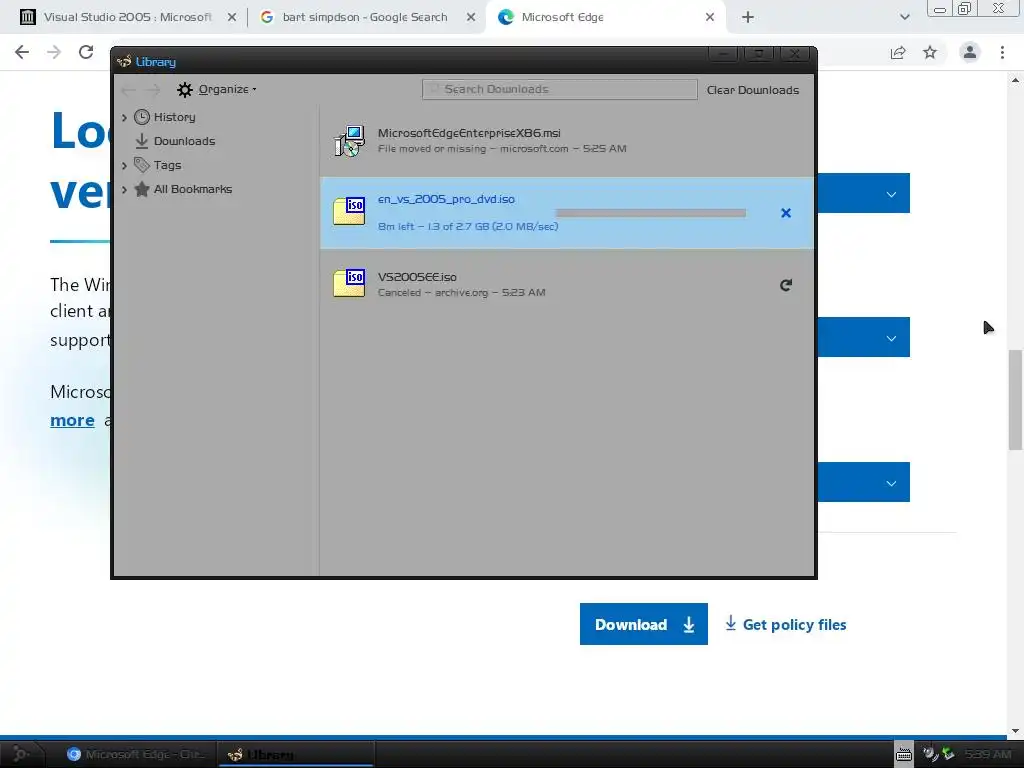This screenshot has width=1024, height=768.
Task: Select Downloads in the Library sidebar
Action: coord(184,142)
